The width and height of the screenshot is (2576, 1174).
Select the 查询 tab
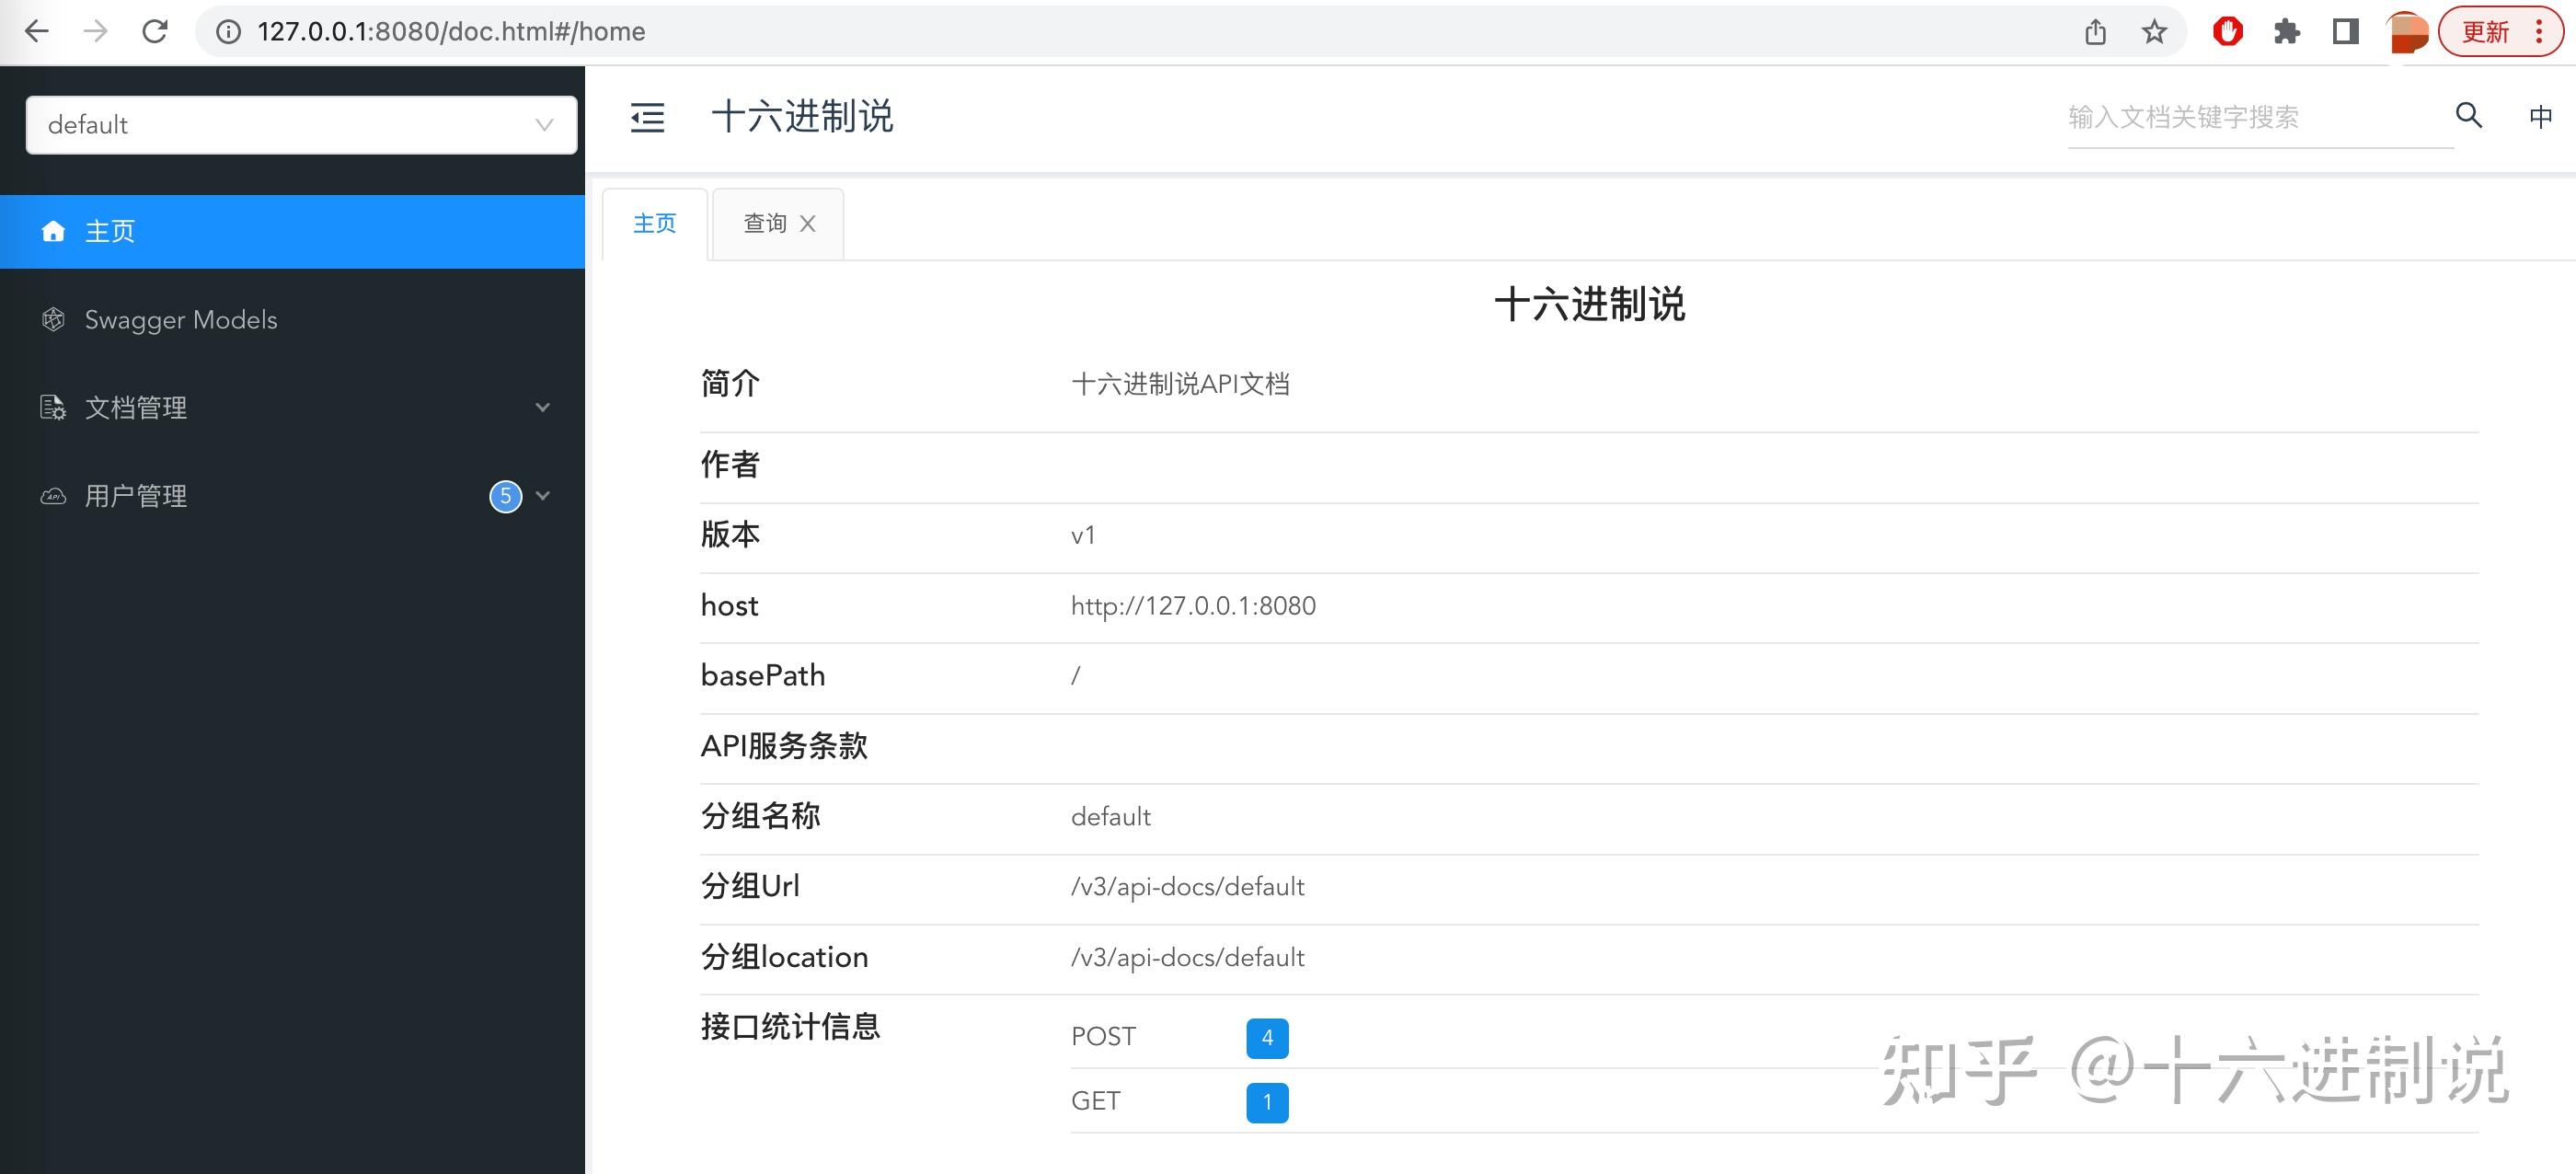coord(765,223)
